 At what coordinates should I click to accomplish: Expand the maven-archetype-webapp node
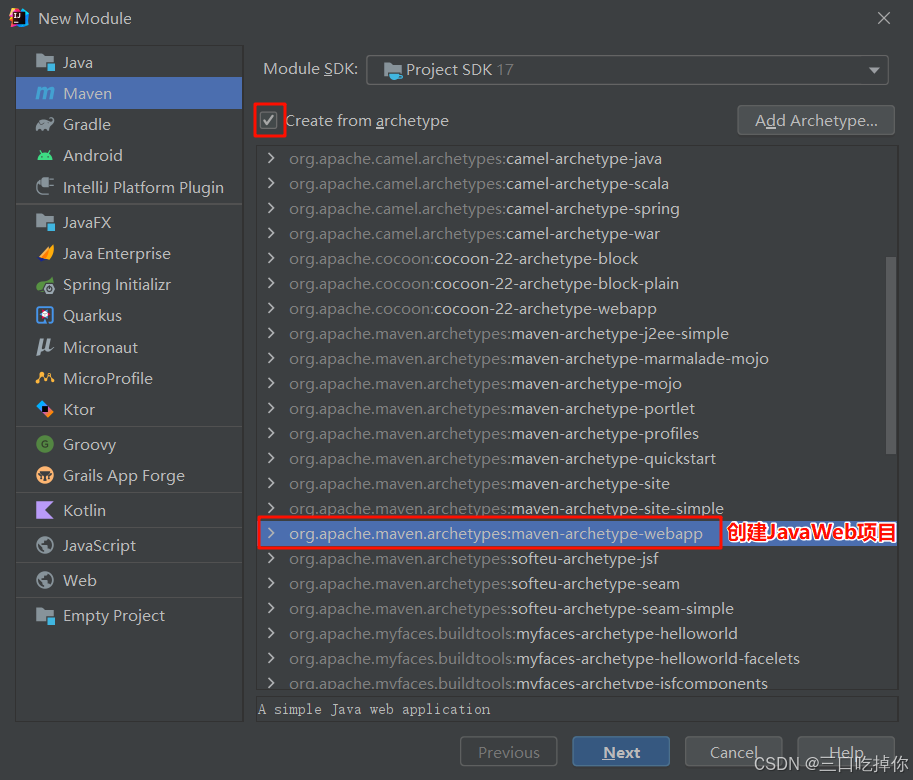[x=271, y=533]
